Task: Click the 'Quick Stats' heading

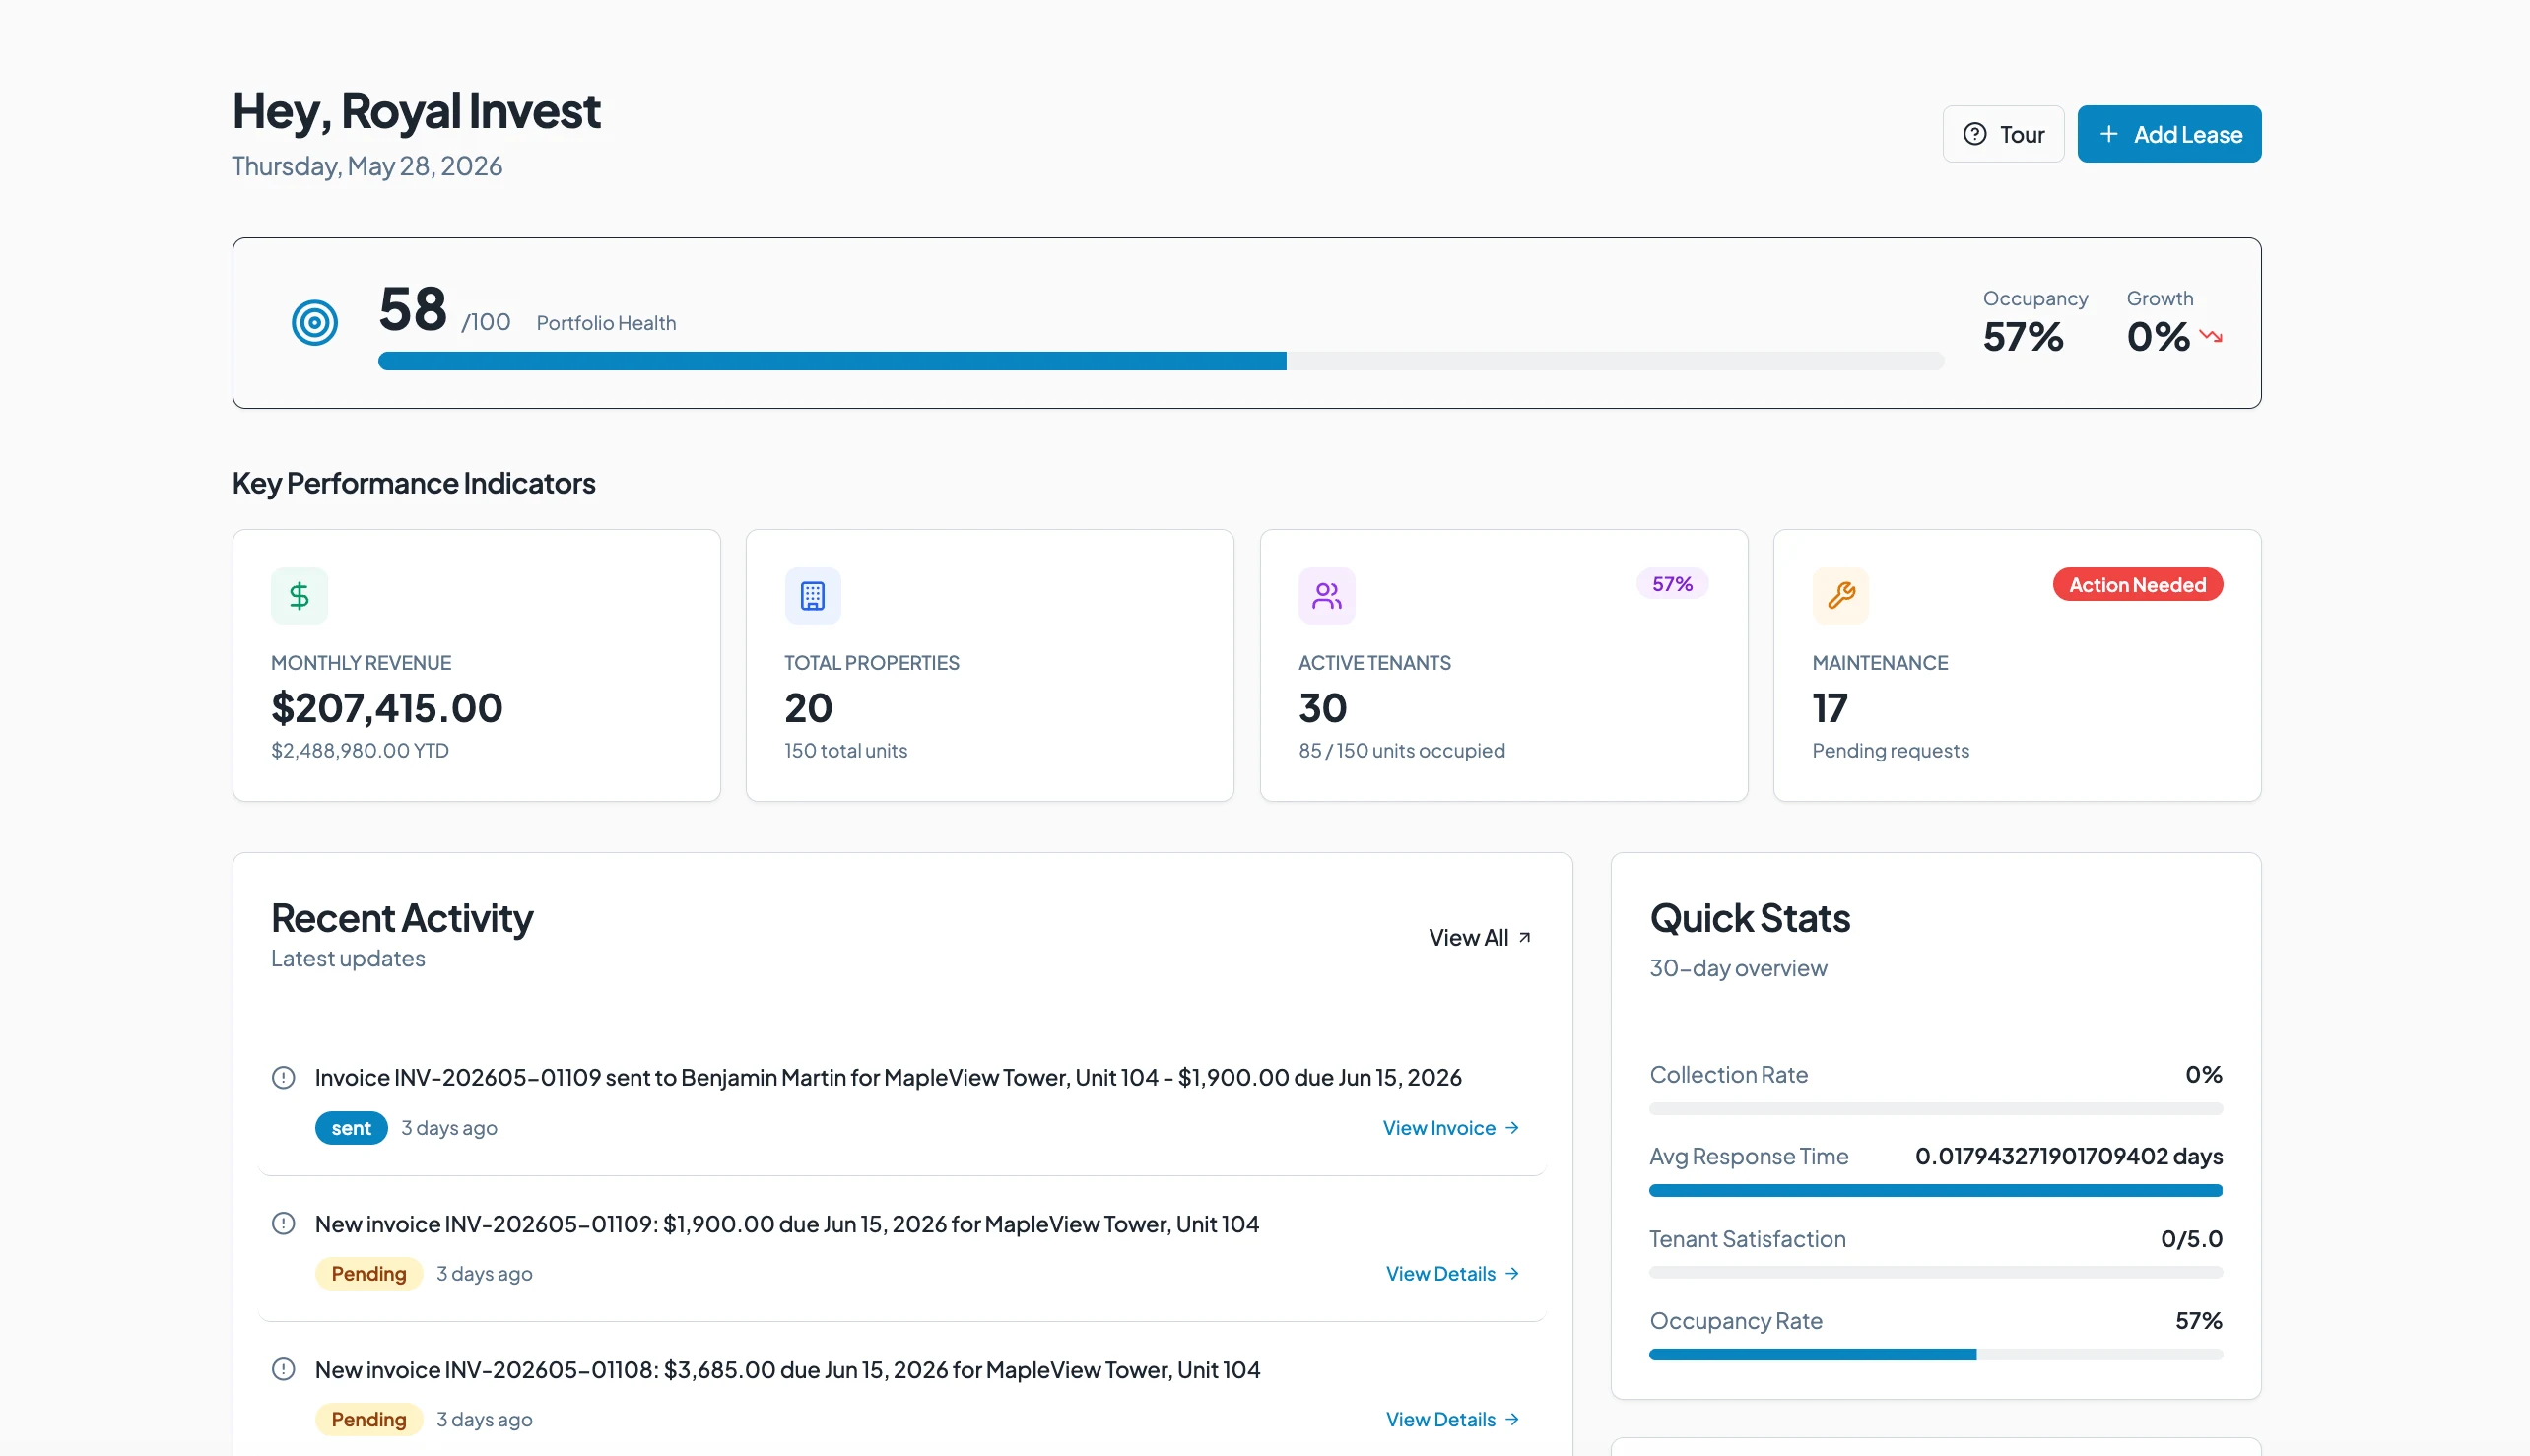Action: point(1749,918)
